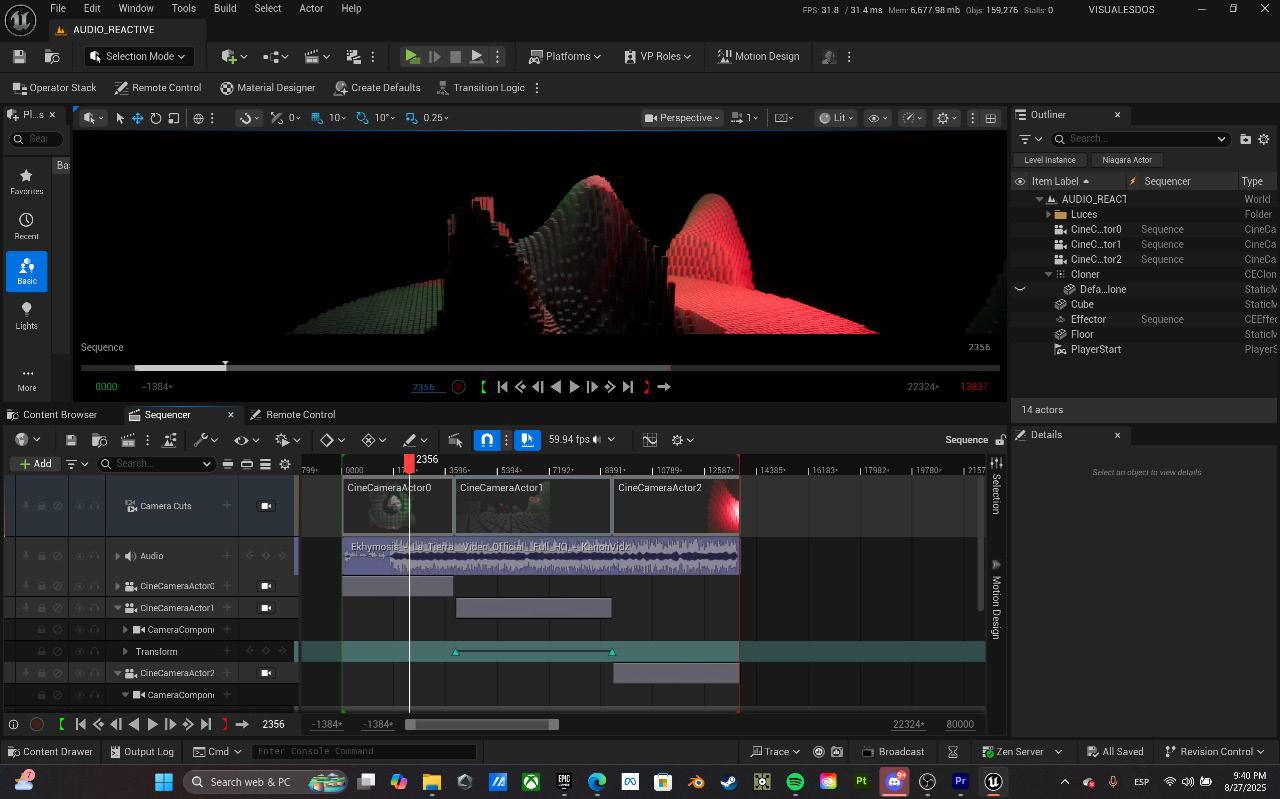Select the rotate transform tool in viewport
This screenshot has height=799, width=1280.
(x=156, y=118)
